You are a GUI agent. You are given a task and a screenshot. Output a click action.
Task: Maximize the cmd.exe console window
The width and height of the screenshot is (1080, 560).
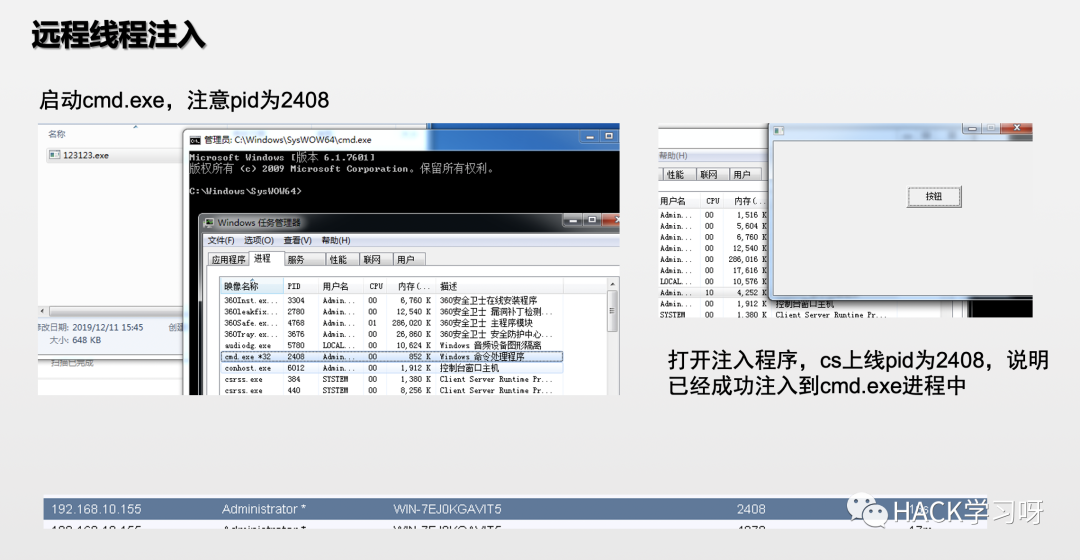point(609,137)
